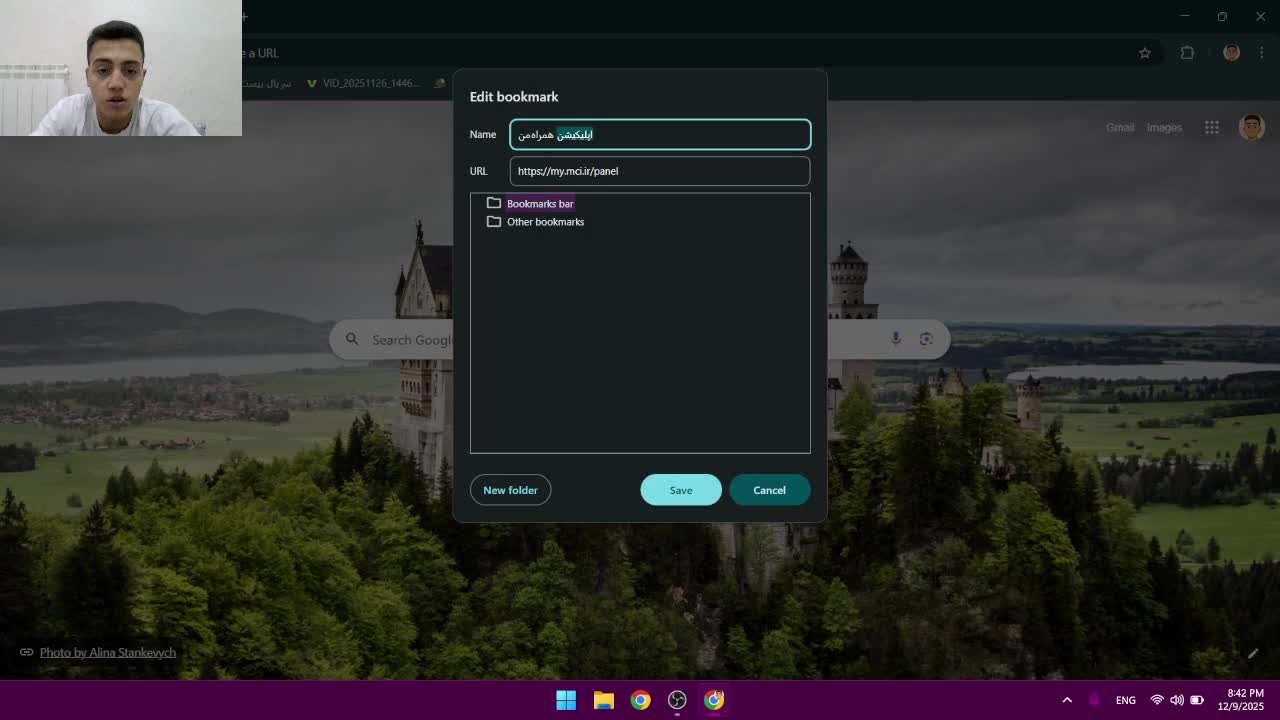Open the Extensions puzzle icon
The width and height of the screenshot is (1280, 720).
tap(1187, 53)
